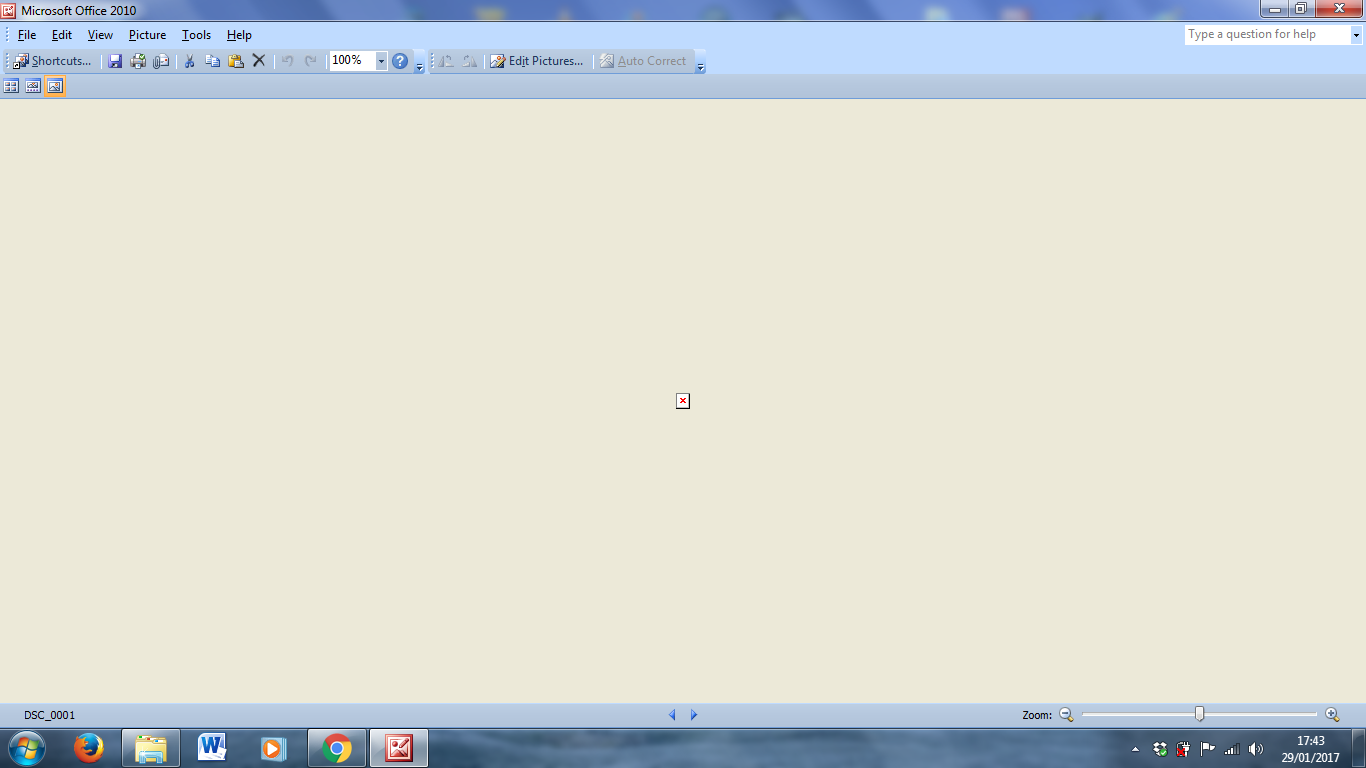Rotate picture right icon

click(x=469, y=61)
